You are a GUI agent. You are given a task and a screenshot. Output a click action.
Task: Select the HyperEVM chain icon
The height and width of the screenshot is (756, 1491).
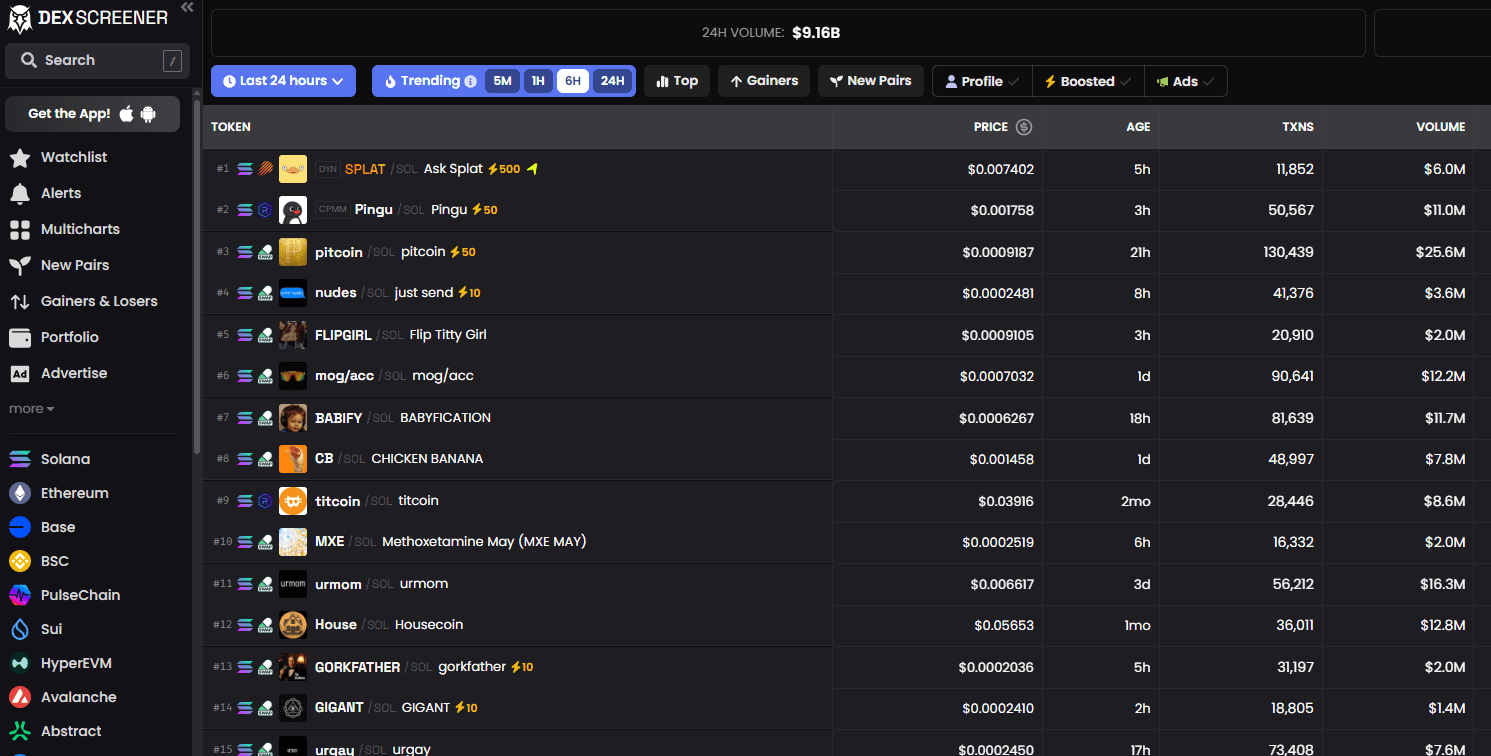(20, 663)
